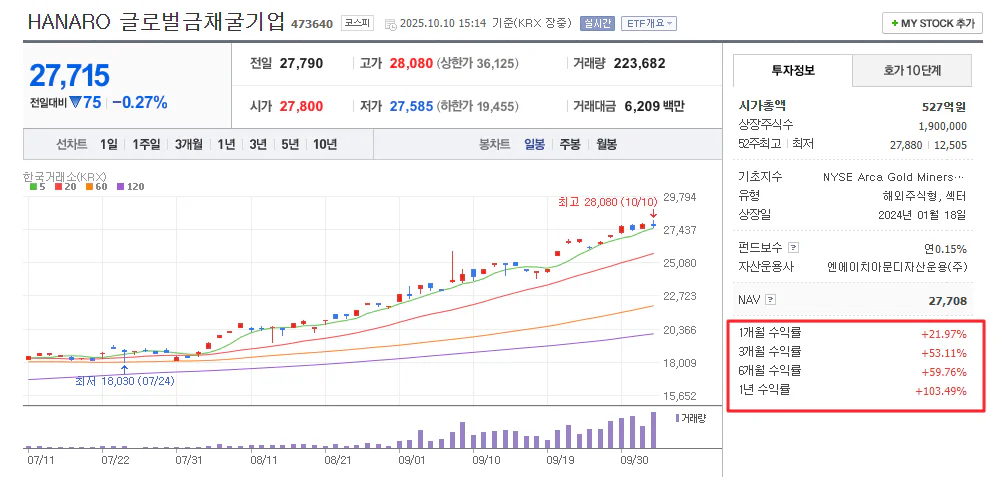Toggle the 20-day moving average legend

point(64,186)
